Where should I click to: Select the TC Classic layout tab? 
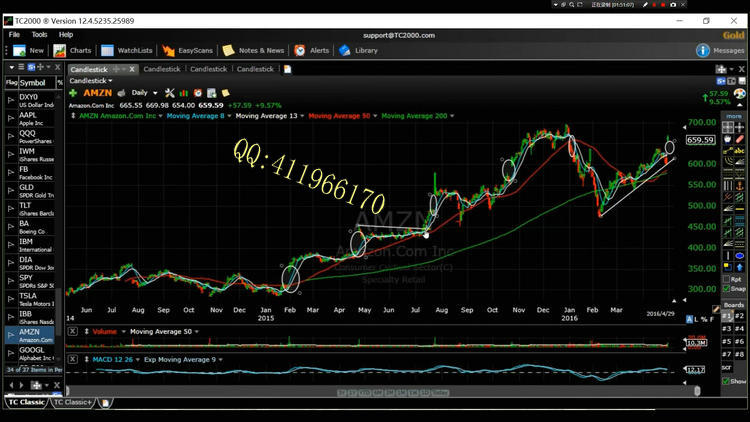[26, 402]
